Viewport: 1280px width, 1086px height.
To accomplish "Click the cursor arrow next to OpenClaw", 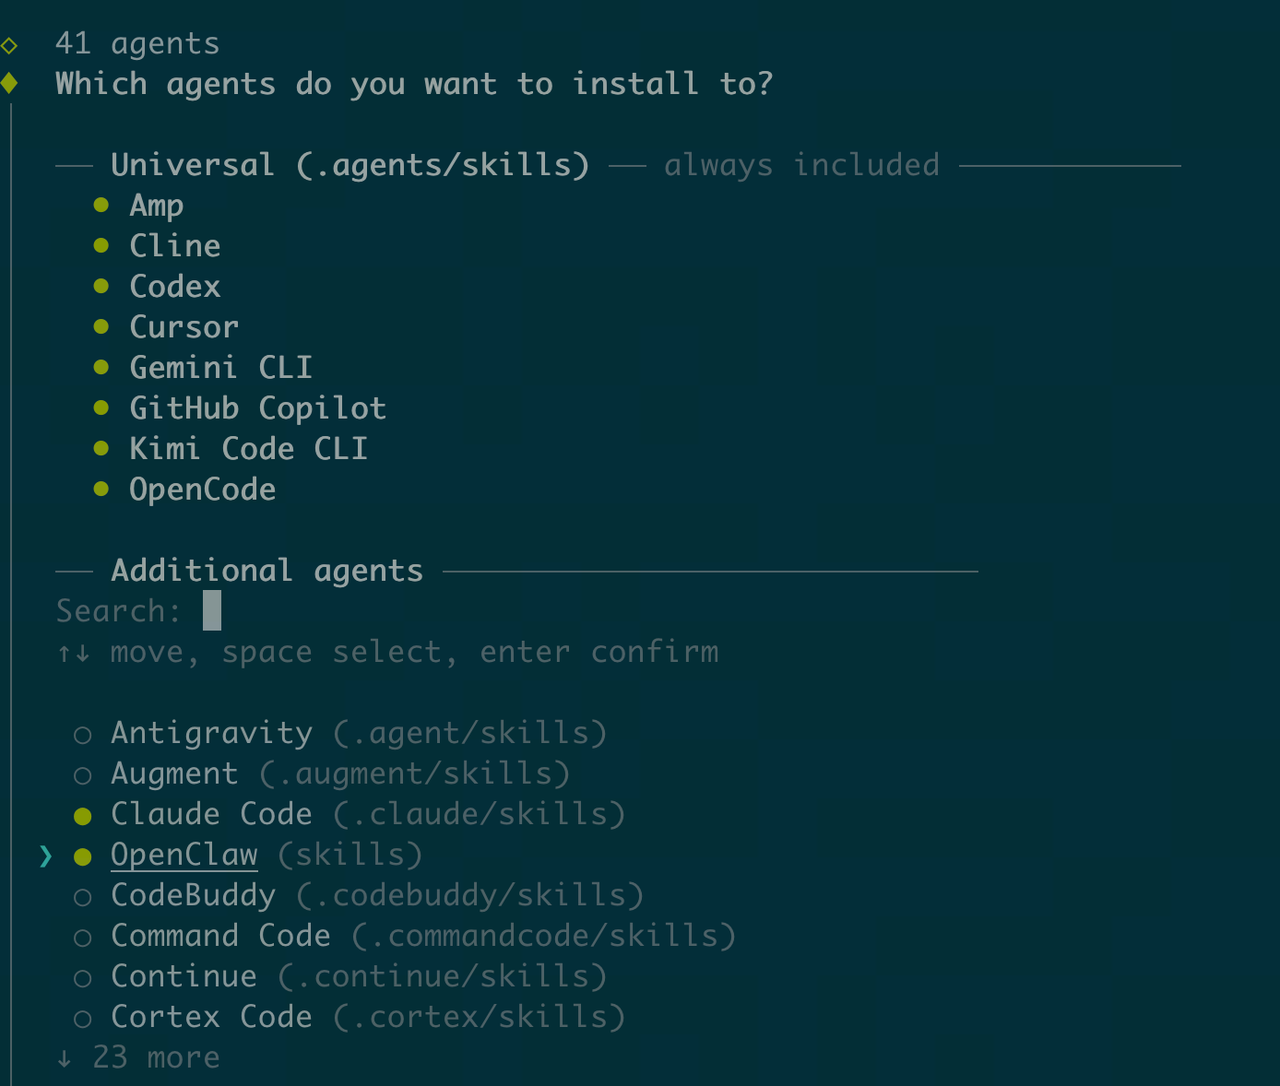I will (46, 856).
